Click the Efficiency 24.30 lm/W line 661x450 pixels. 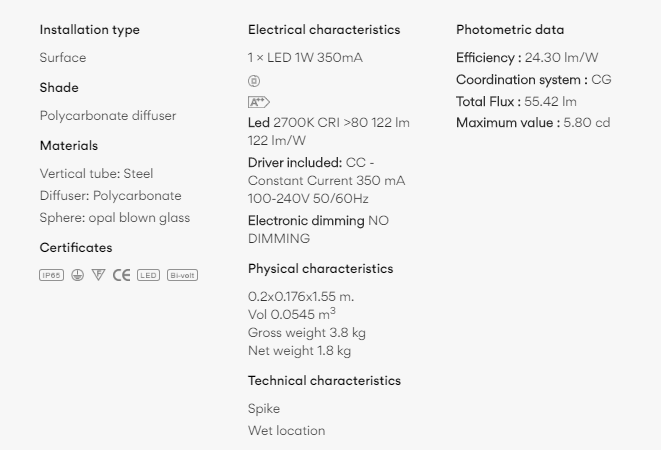pos(527,58)
